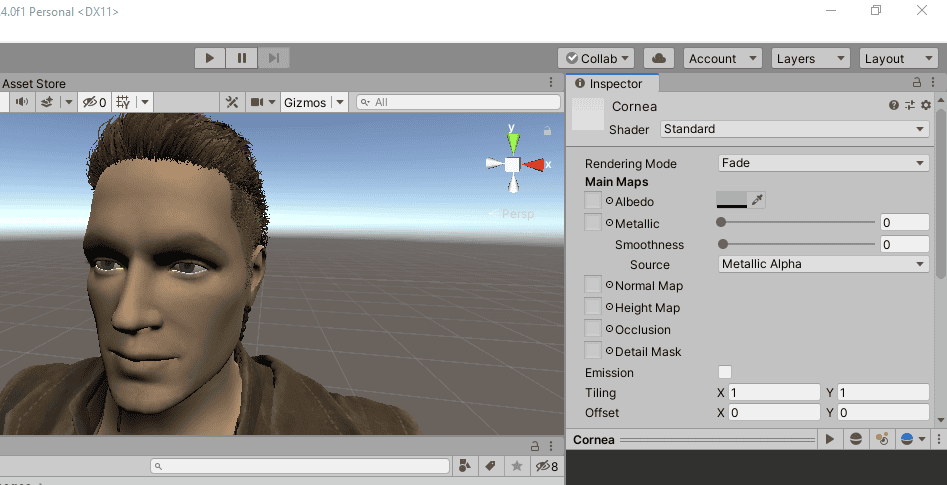
Task: Click the Tiling Y field
Action: (883, 393)
